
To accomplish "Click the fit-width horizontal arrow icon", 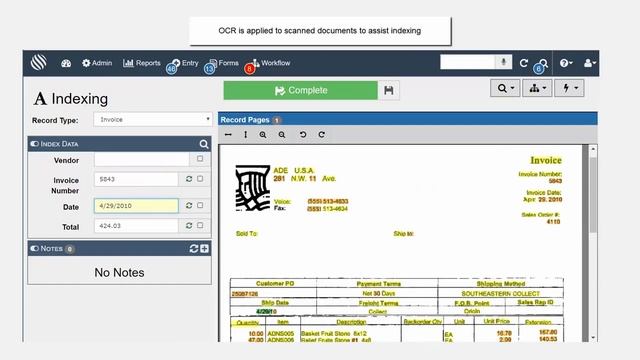I will click(228, 134).
